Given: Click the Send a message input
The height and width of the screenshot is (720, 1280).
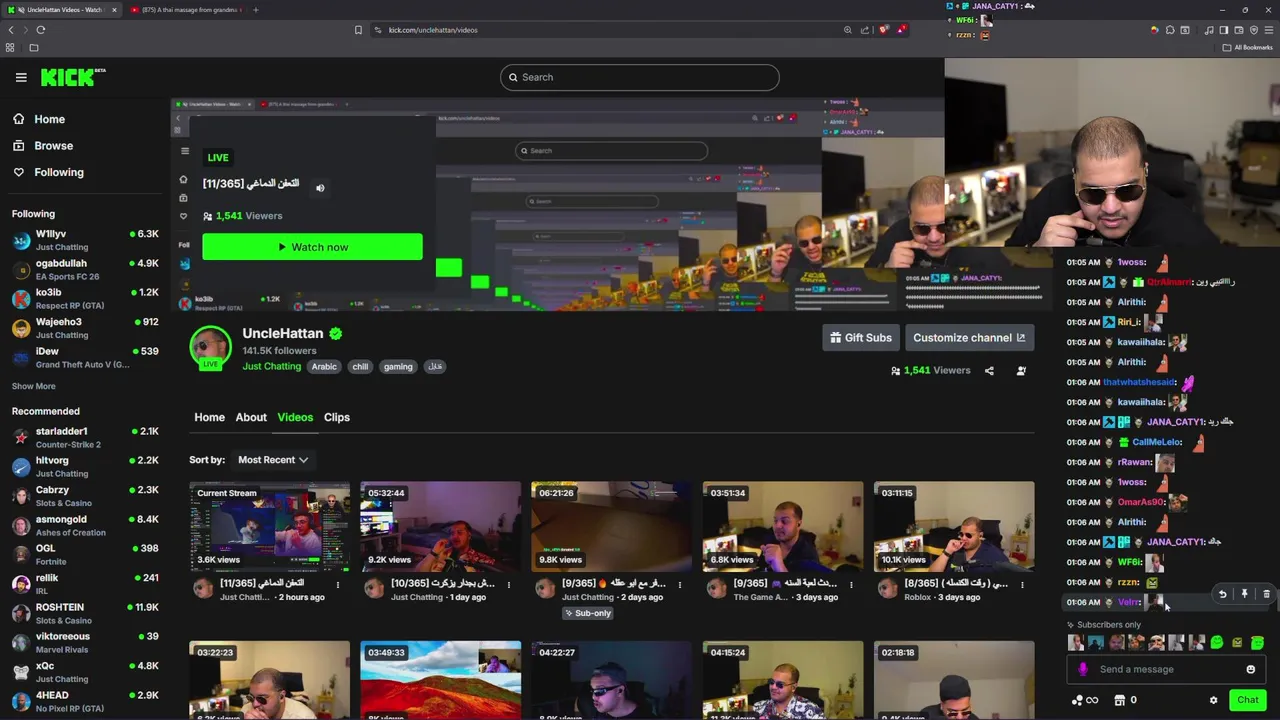Looking at the screenshot, I should pos(1165,670).
